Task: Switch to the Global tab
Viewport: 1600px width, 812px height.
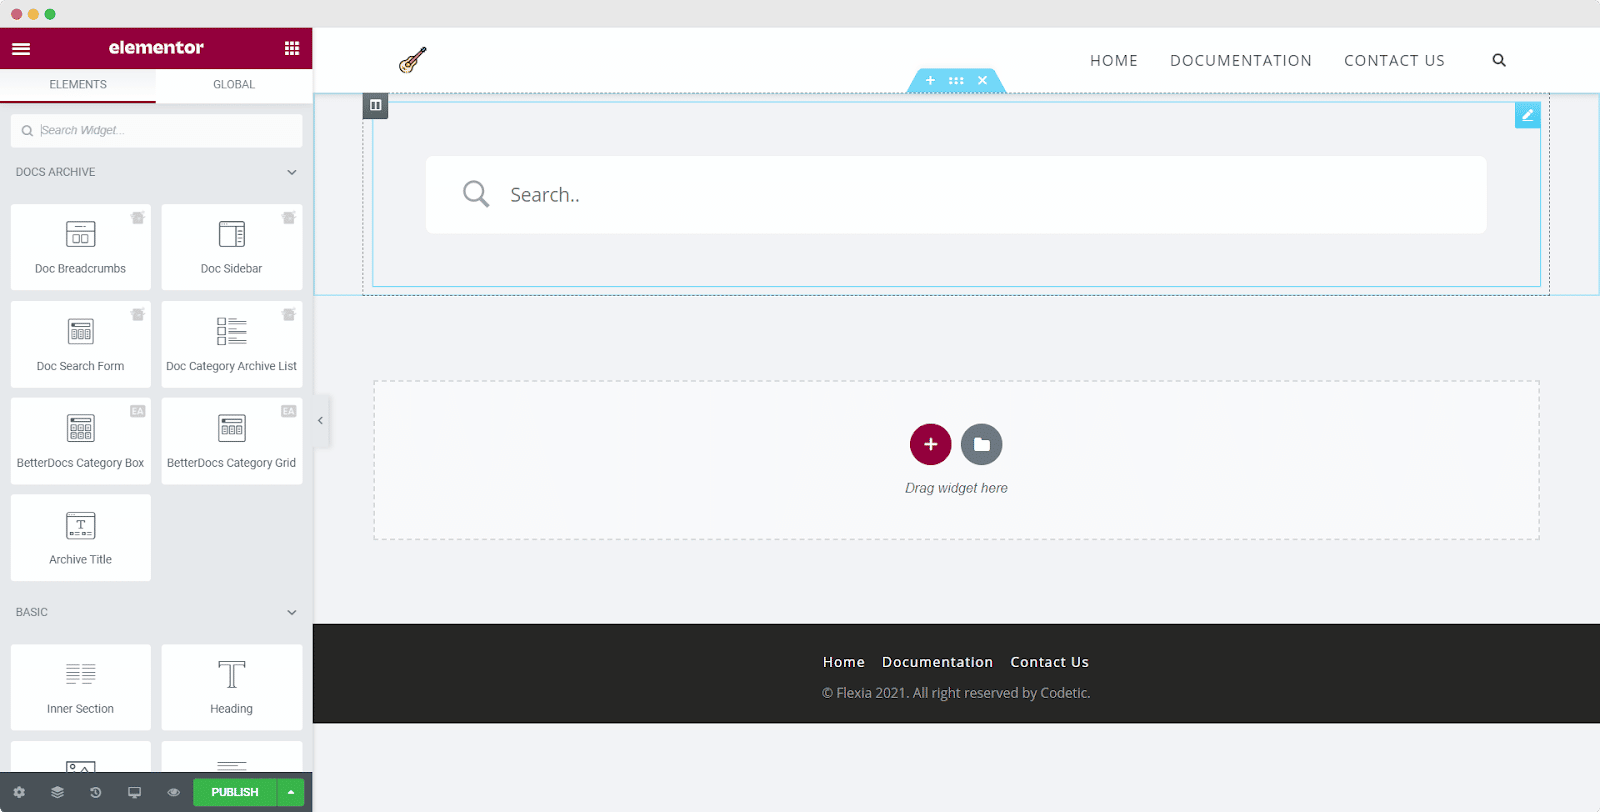Action: coord(234,85)
